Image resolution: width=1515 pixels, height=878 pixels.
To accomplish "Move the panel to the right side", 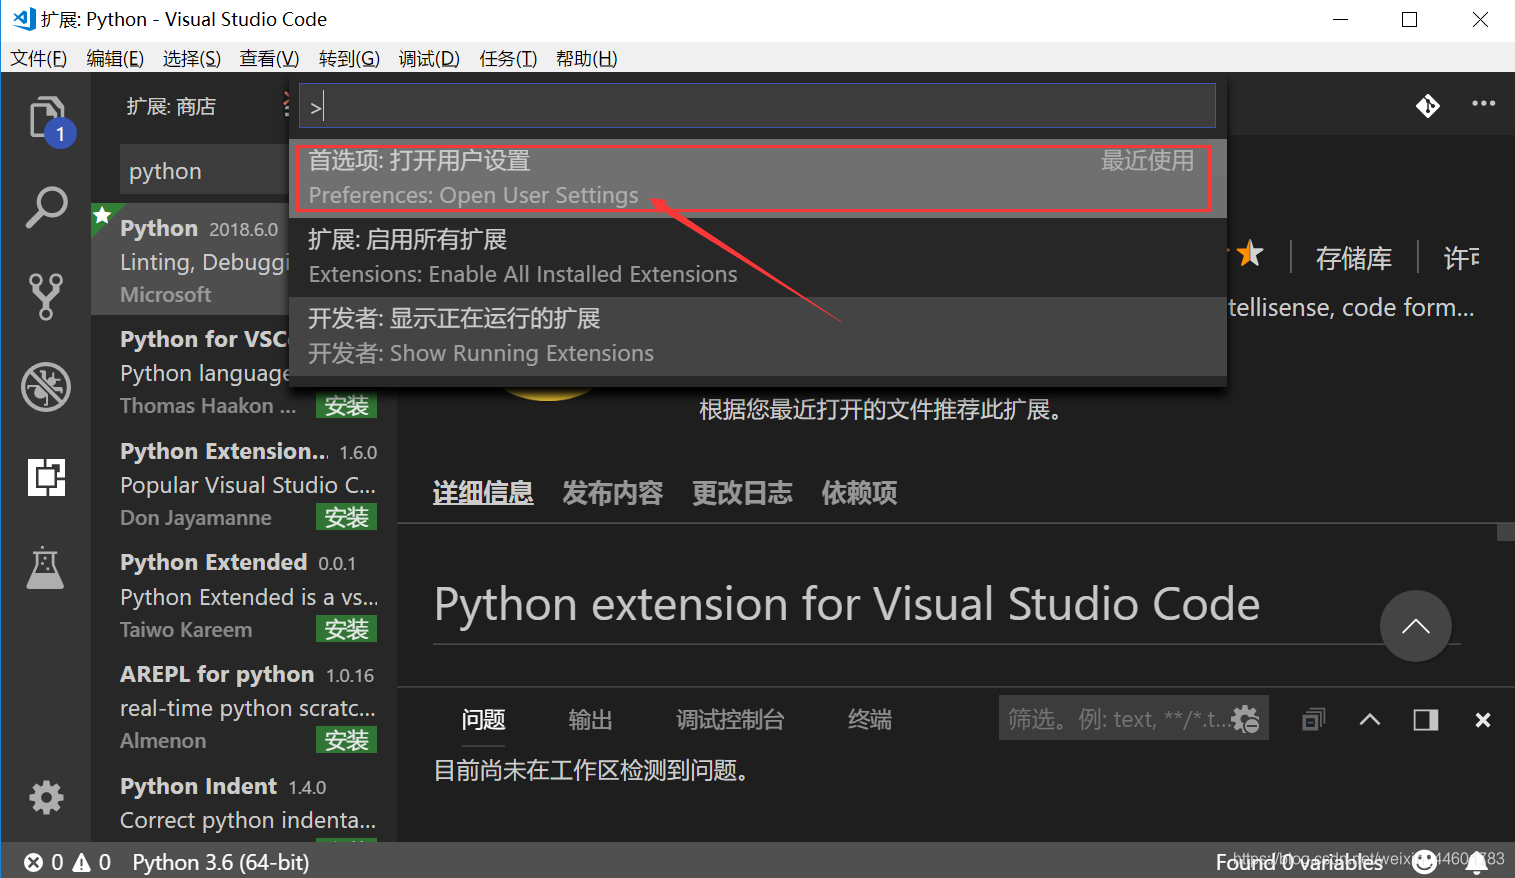I will 1426,719.
